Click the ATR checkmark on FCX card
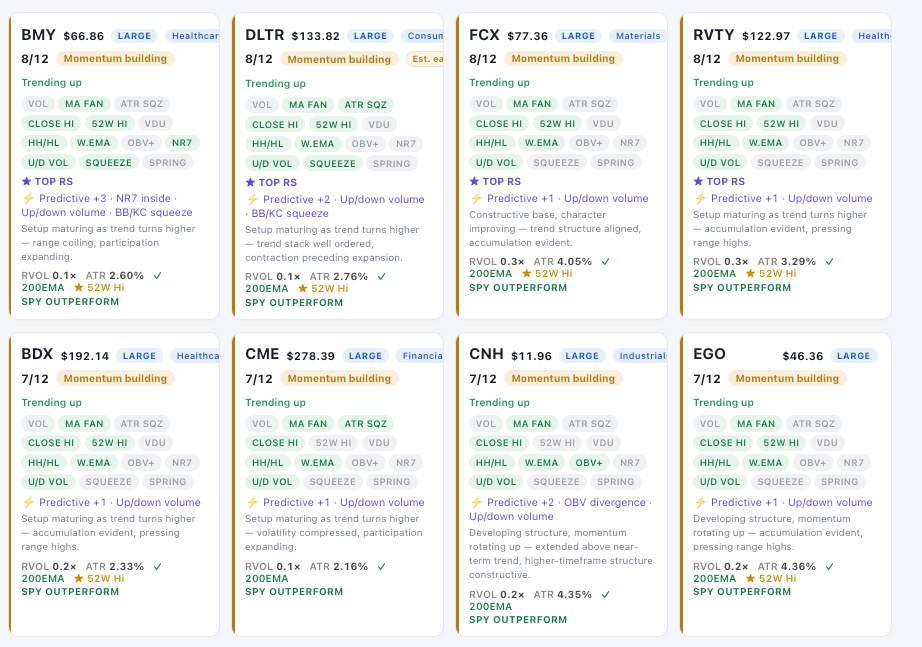 [x=606, y=261]
